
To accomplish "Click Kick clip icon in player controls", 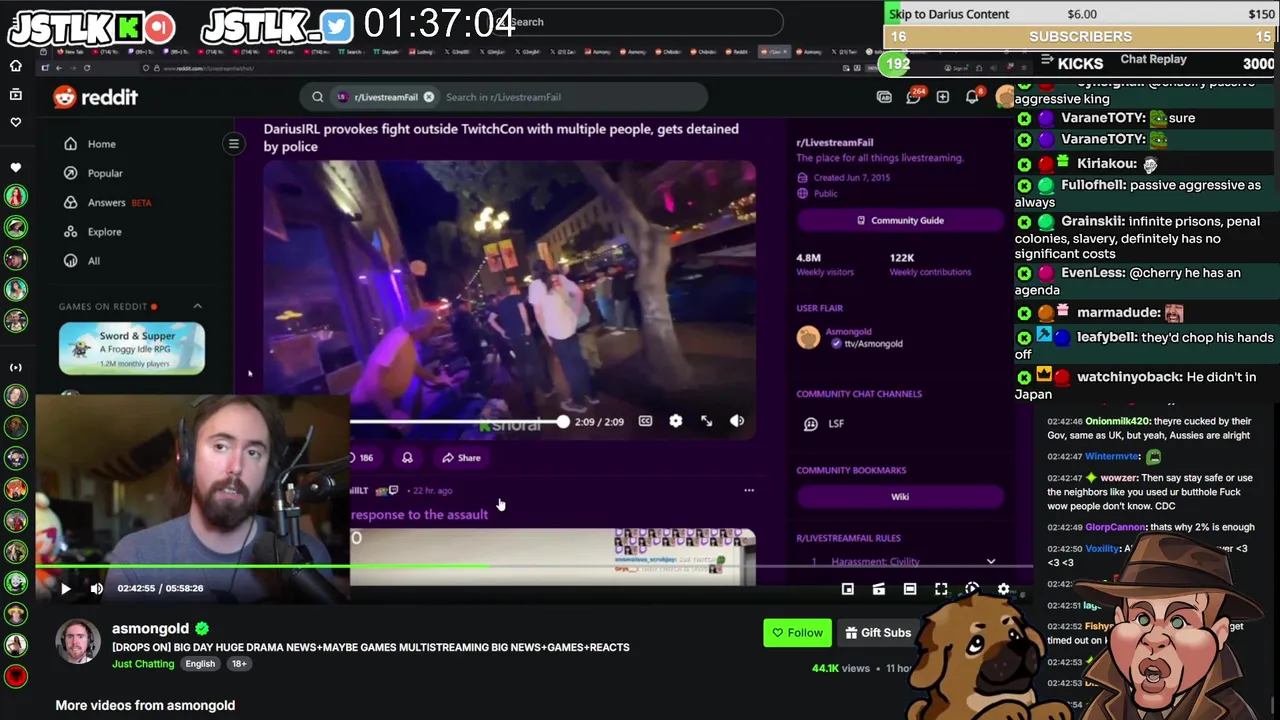I will click(878, 589).
